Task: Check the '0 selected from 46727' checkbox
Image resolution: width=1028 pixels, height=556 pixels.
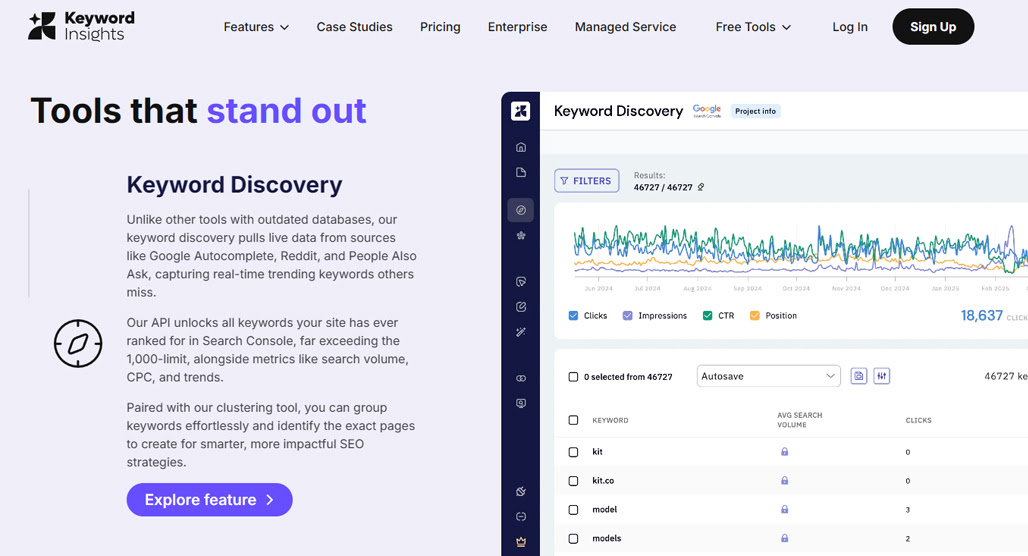Action: pos(573,377)
